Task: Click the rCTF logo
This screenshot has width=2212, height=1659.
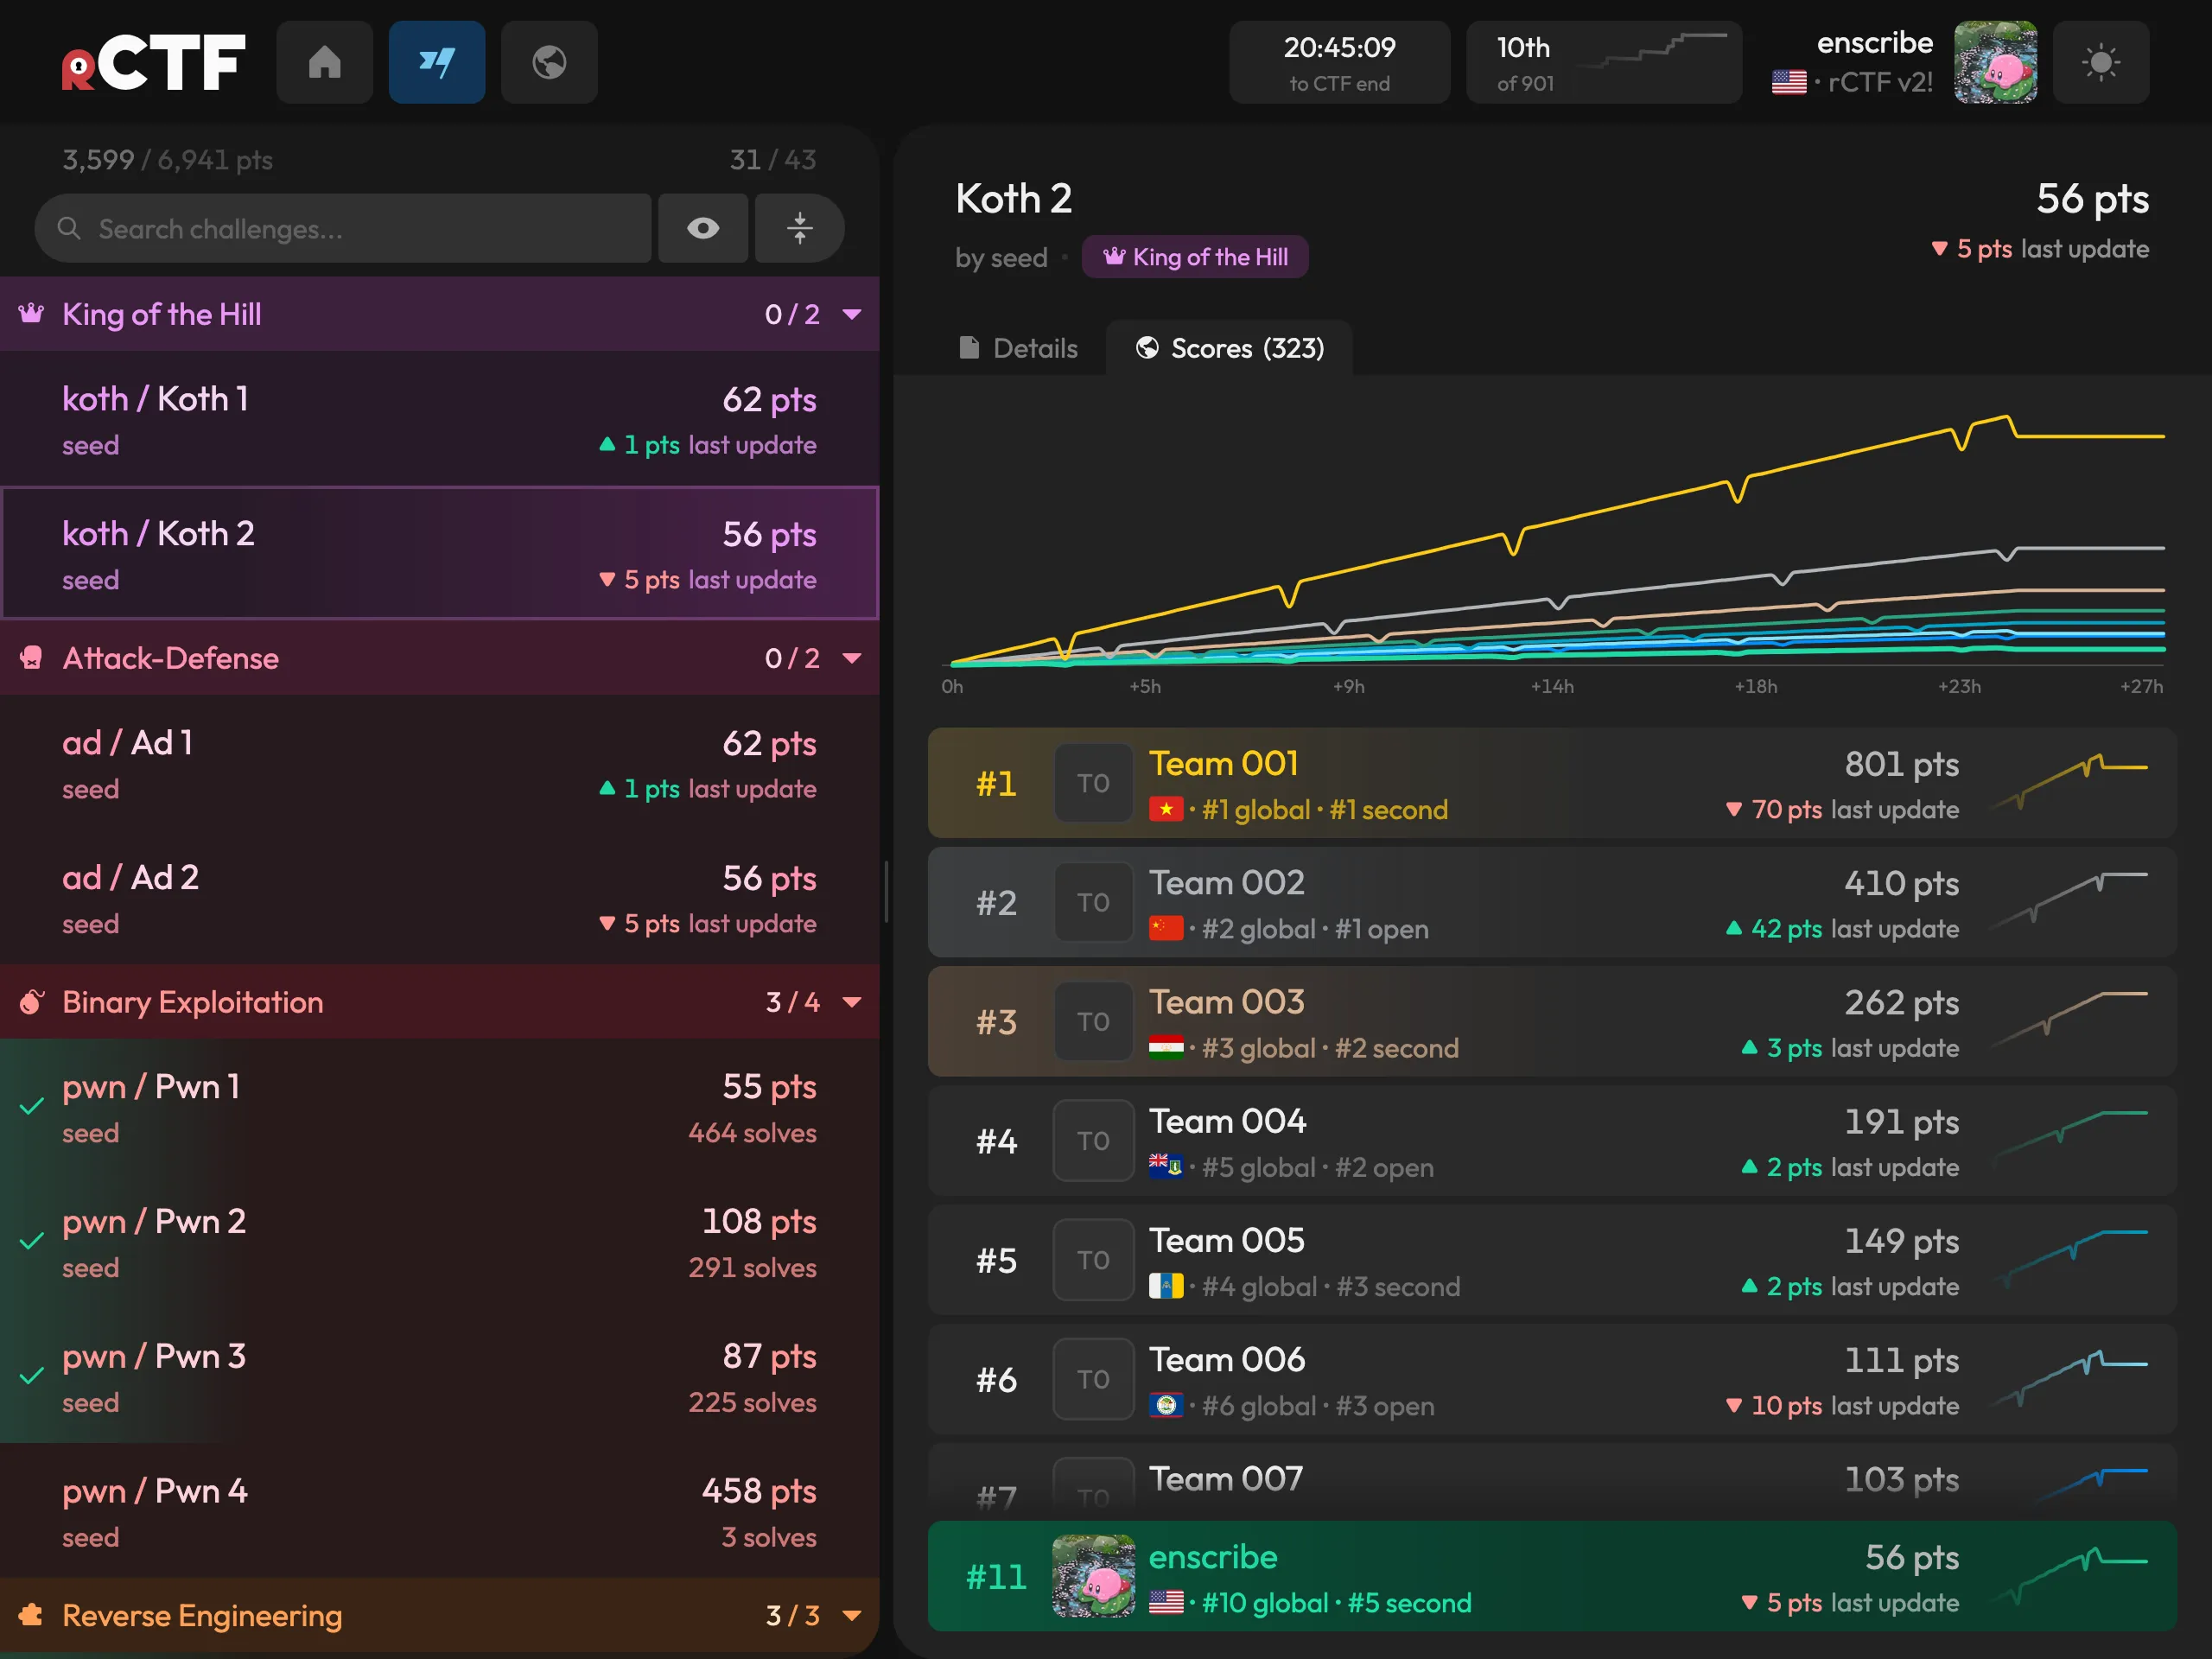Action: [x=153, y=63]
